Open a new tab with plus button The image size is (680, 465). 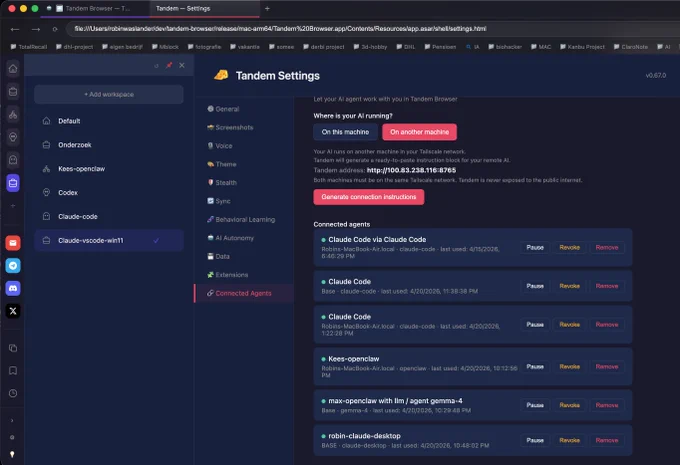(x=267, y=8)
